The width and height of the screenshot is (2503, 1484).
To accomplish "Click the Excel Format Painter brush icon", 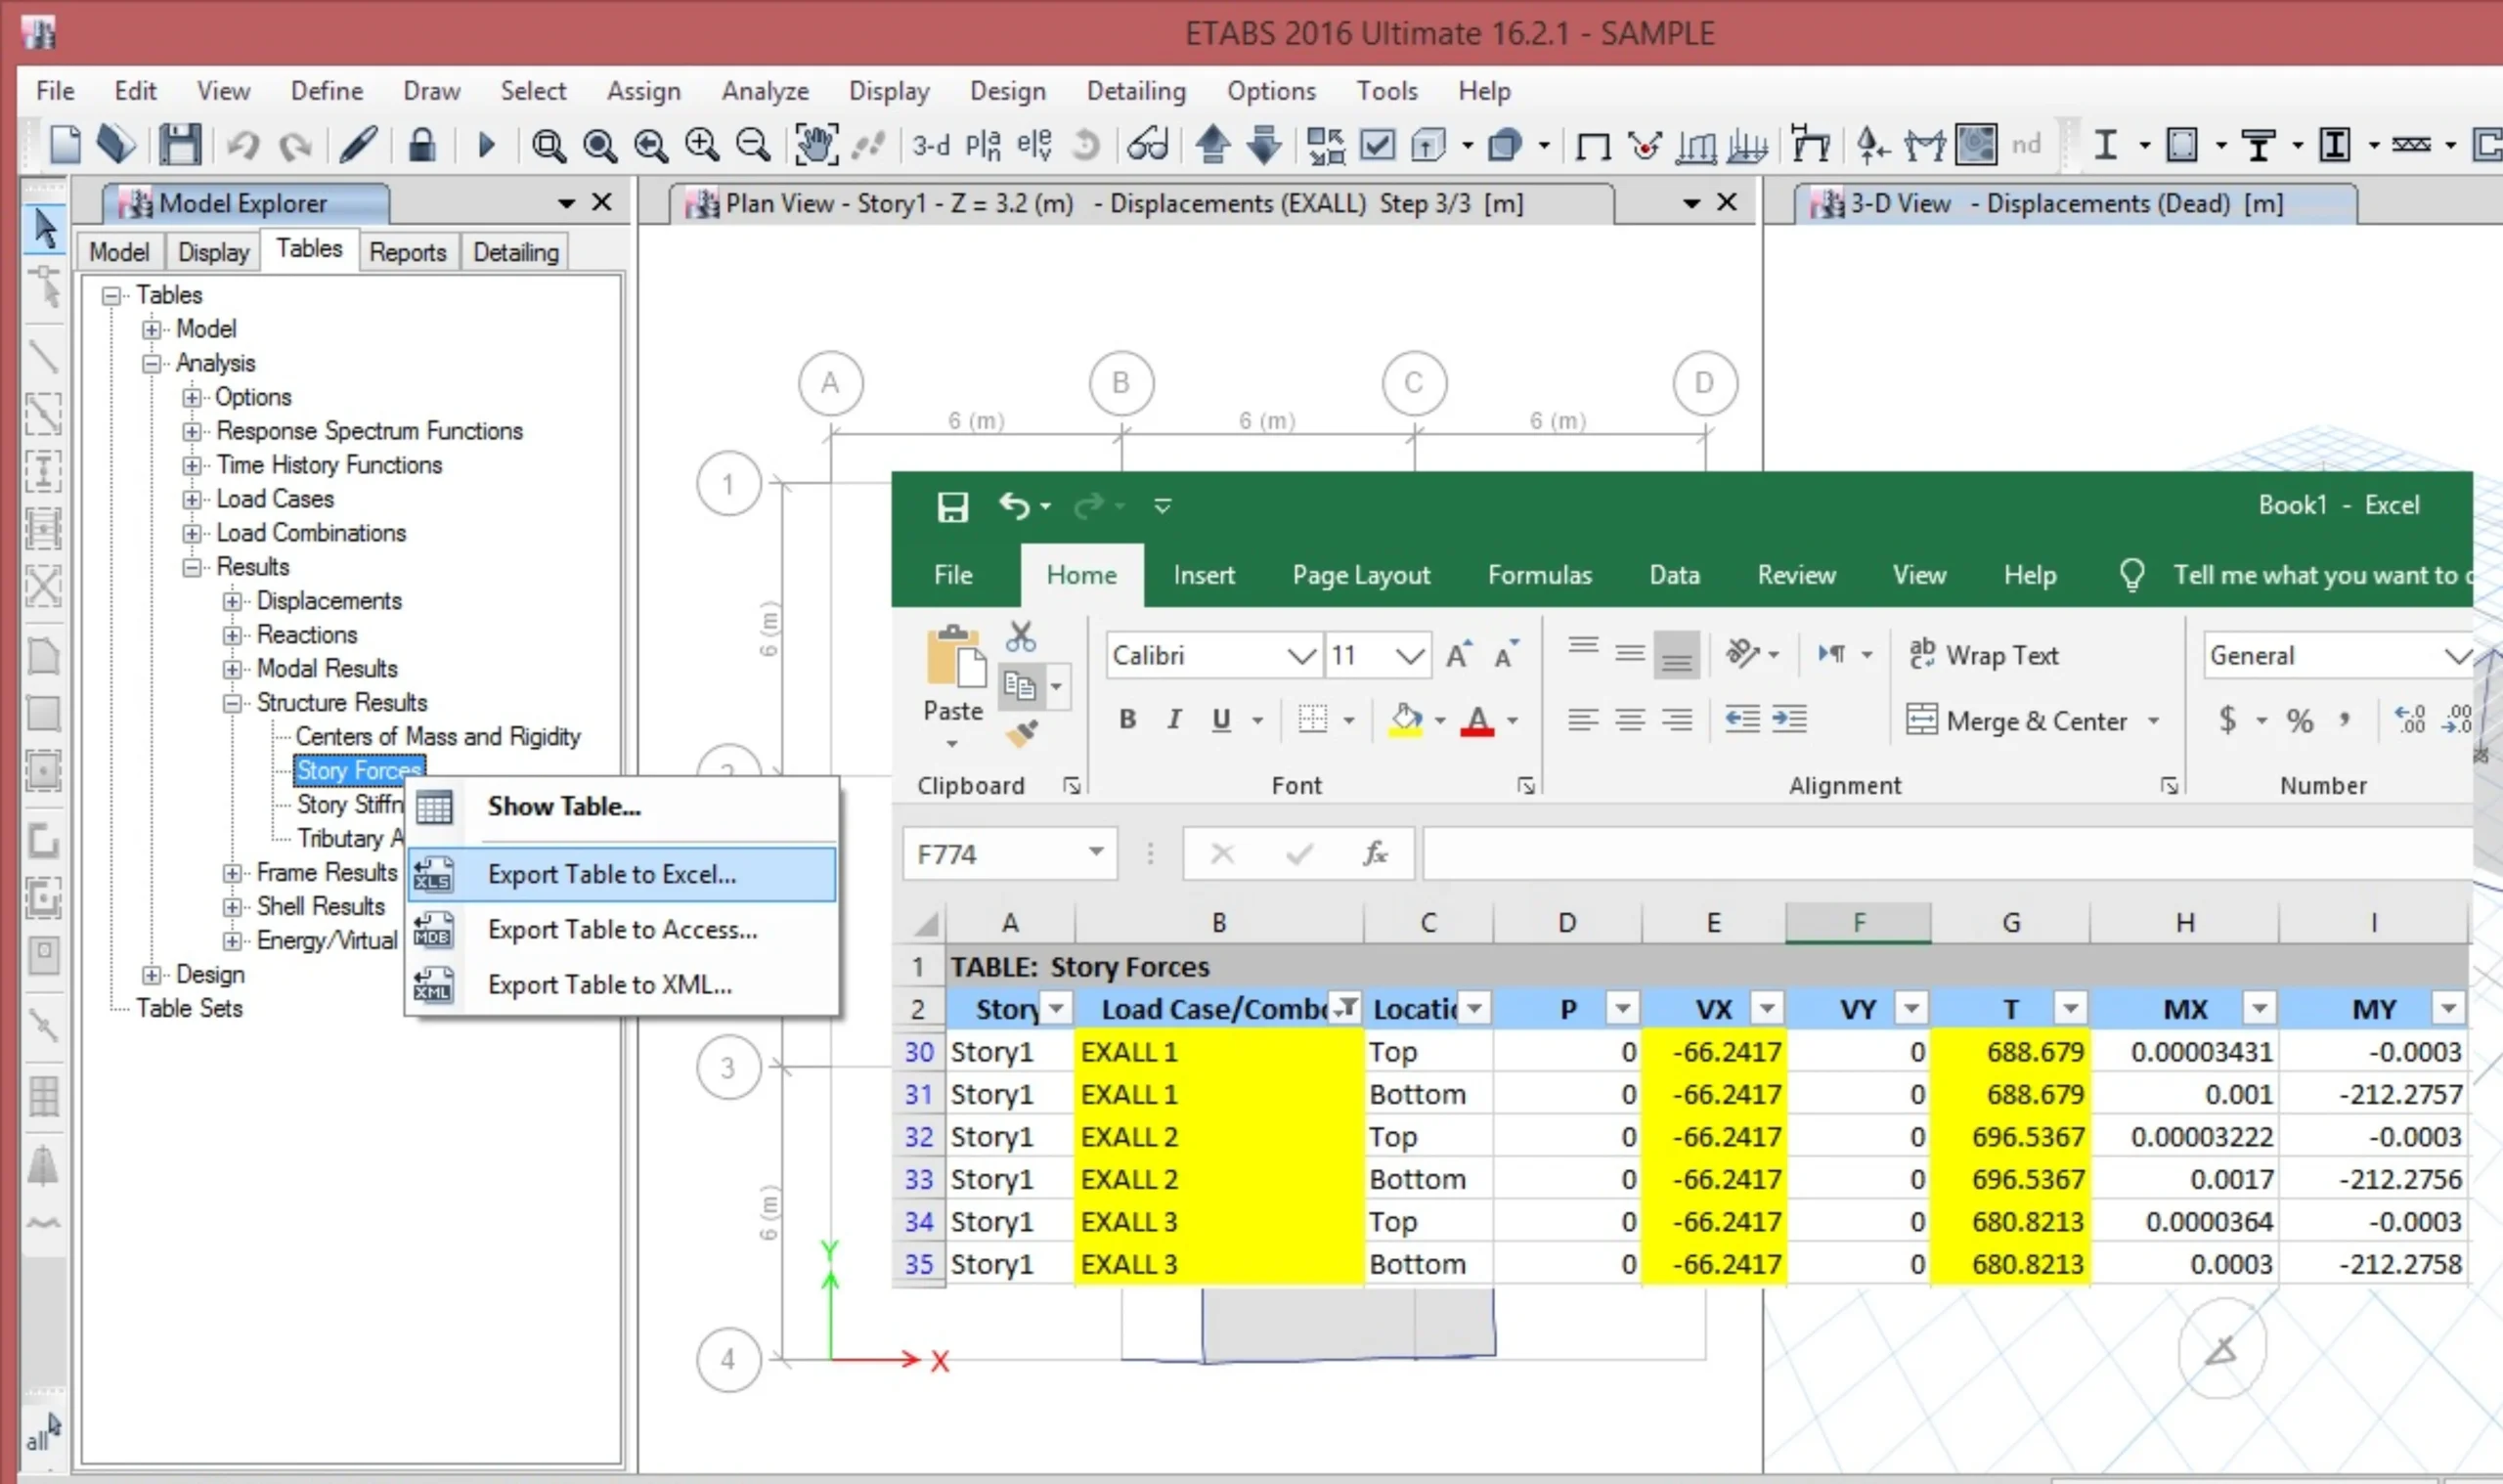I will point(1021,735).
